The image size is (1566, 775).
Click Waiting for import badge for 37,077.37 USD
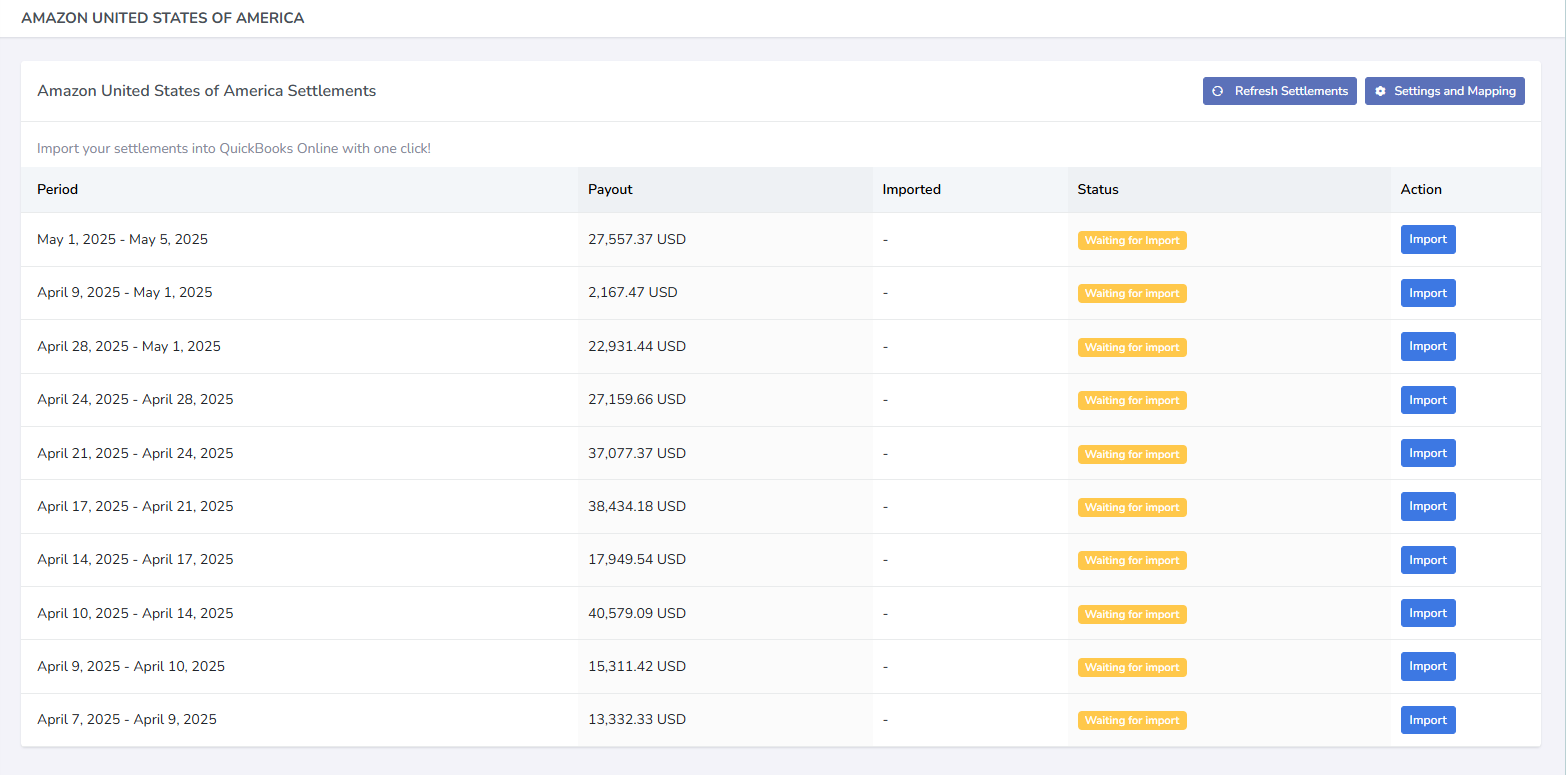pyautogui.click(x=1132, y=454)
